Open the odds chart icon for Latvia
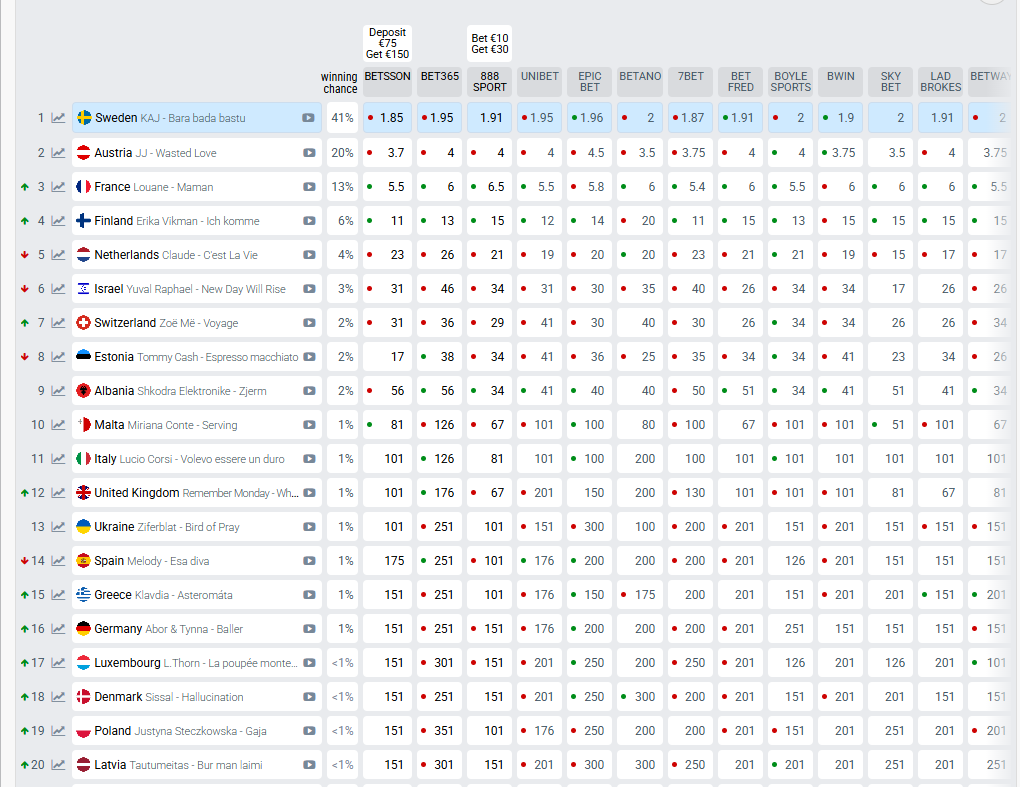The height and width of the screenshot is (787, 1020). click(59, 765)
